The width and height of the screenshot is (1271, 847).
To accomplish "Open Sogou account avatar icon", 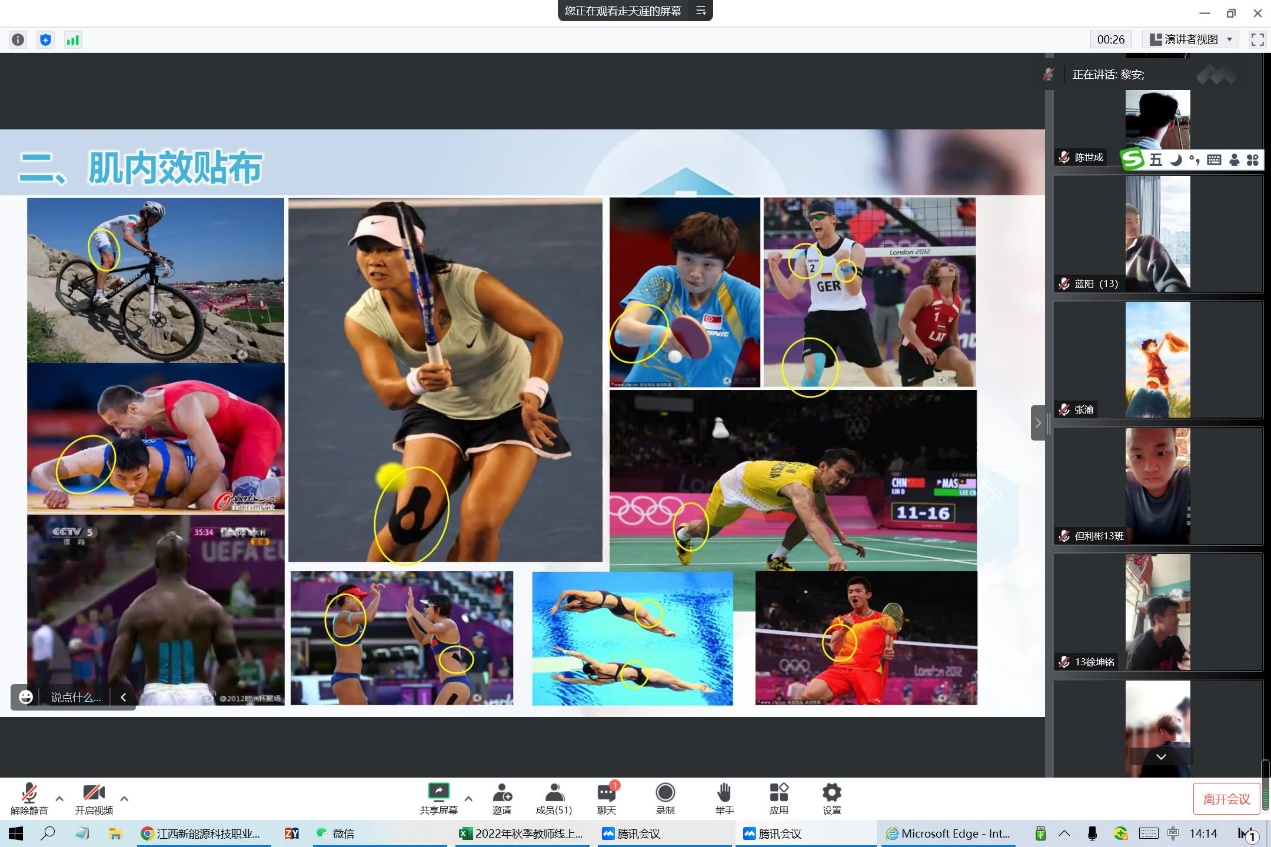I will coord(1235,160).
